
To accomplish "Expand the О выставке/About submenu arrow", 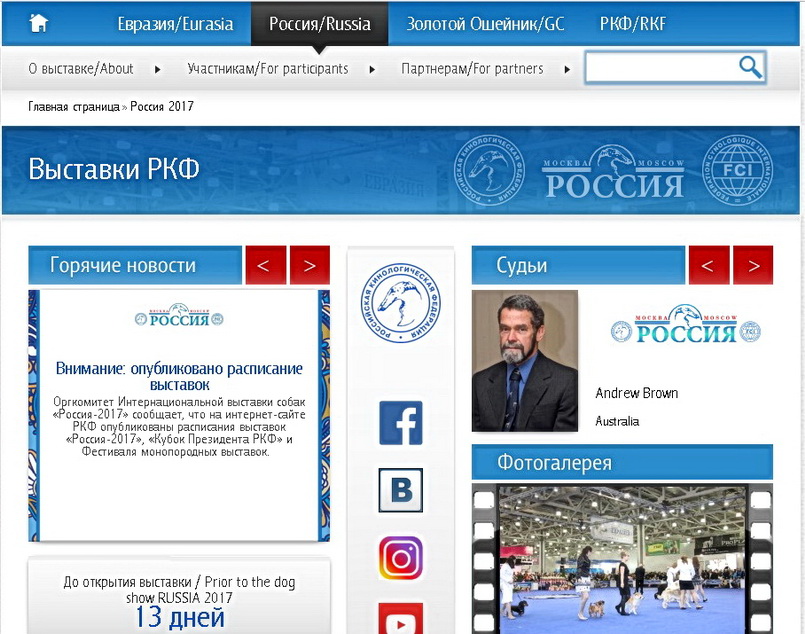I will [158, 69].
